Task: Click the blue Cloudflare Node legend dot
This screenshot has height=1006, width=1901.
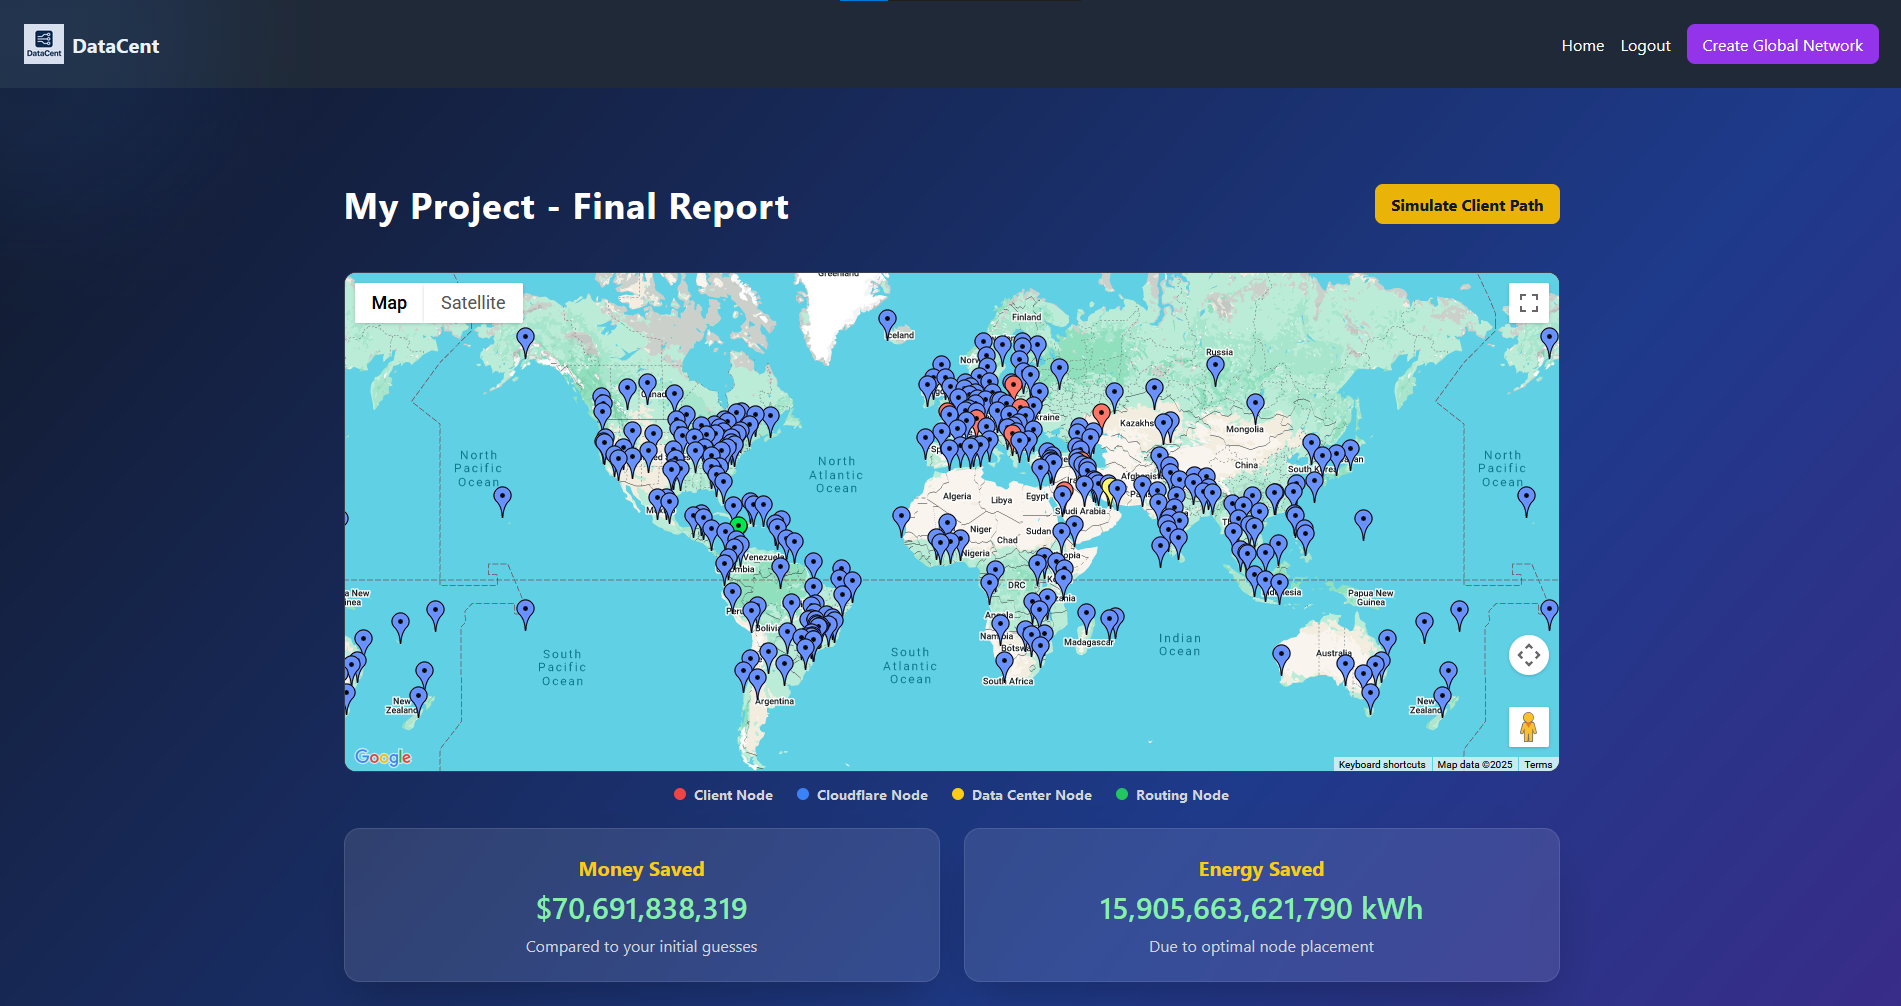Action: coord(803,794)
